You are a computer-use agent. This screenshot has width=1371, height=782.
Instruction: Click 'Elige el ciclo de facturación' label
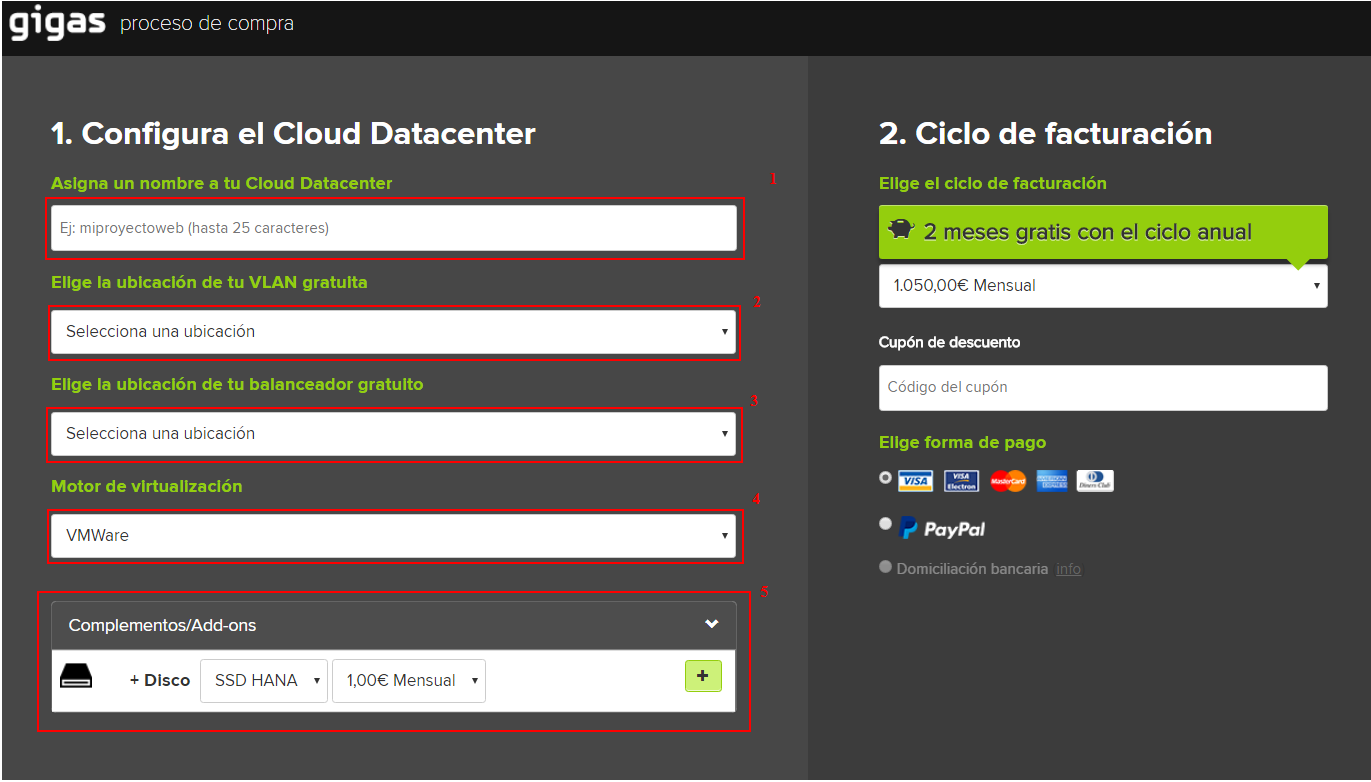pos(993,183)
